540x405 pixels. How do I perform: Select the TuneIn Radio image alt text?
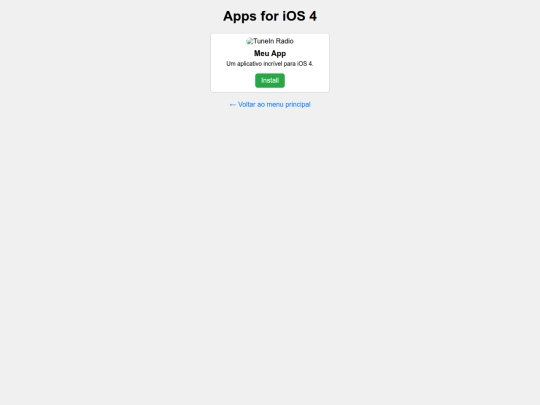tap(273, 41)
